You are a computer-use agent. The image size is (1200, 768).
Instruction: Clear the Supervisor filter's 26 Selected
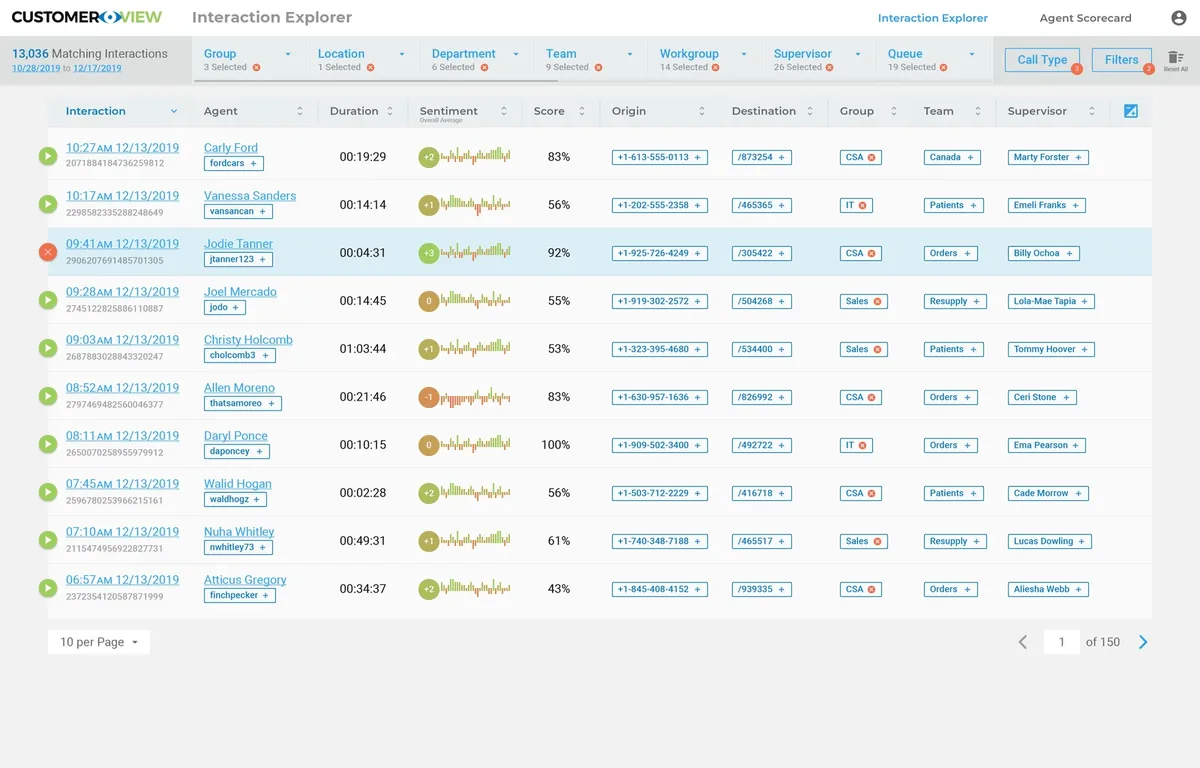pyautogui.click(x=831, y=68)
